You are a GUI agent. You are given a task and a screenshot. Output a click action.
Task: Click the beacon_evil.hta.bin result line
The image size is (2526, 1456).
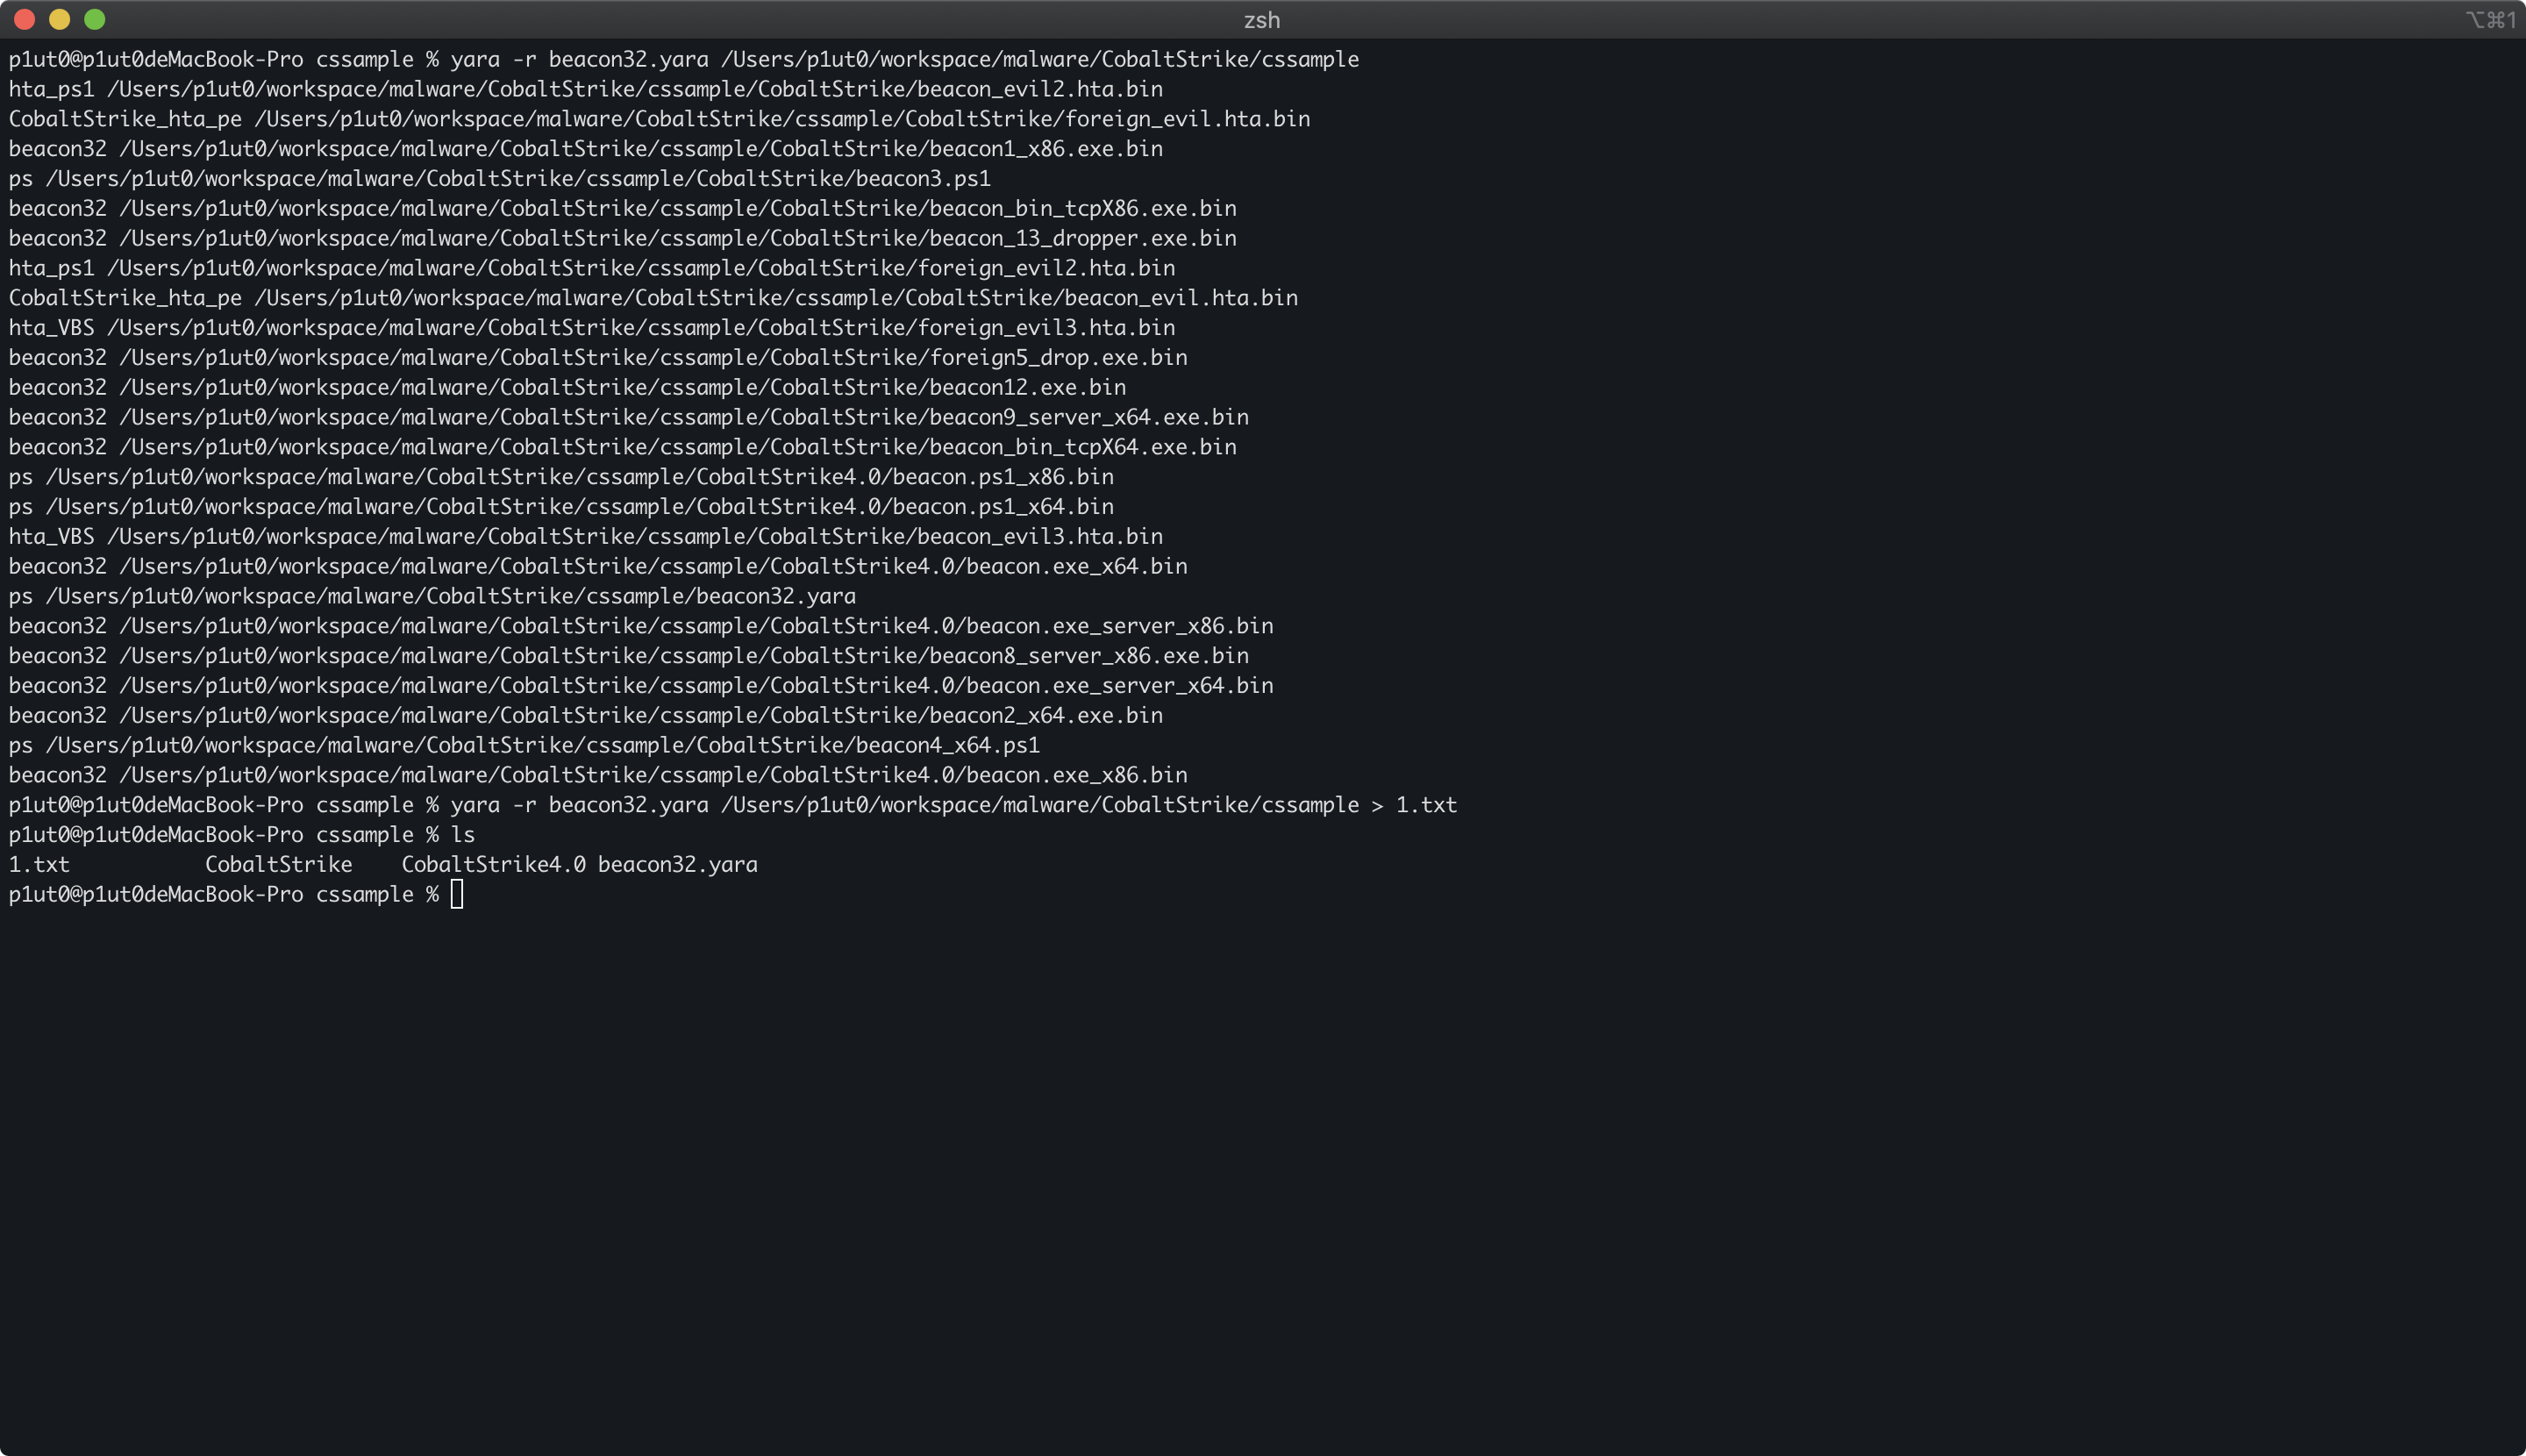(653, 299)
